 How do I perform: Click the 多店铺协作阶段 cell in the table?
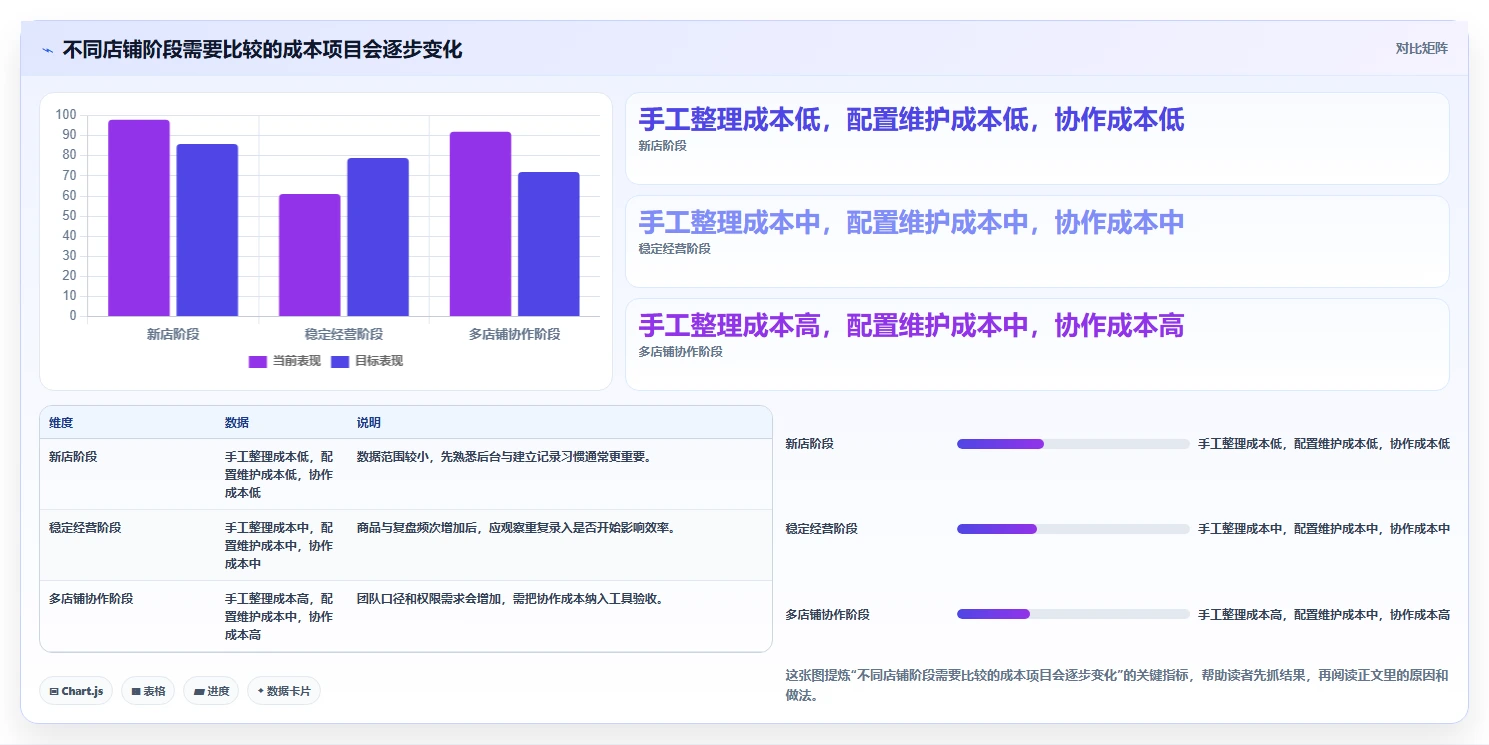91,599
